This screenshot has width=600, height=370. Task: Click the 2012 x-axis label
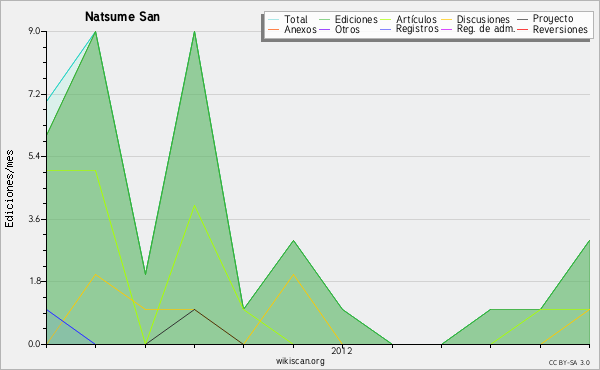342,351
